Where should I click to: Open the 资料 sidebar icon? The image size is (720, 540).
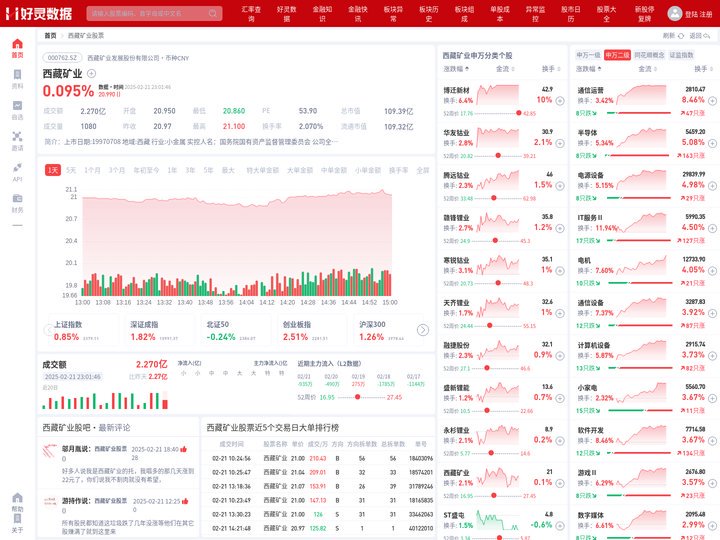click(17, 75)
